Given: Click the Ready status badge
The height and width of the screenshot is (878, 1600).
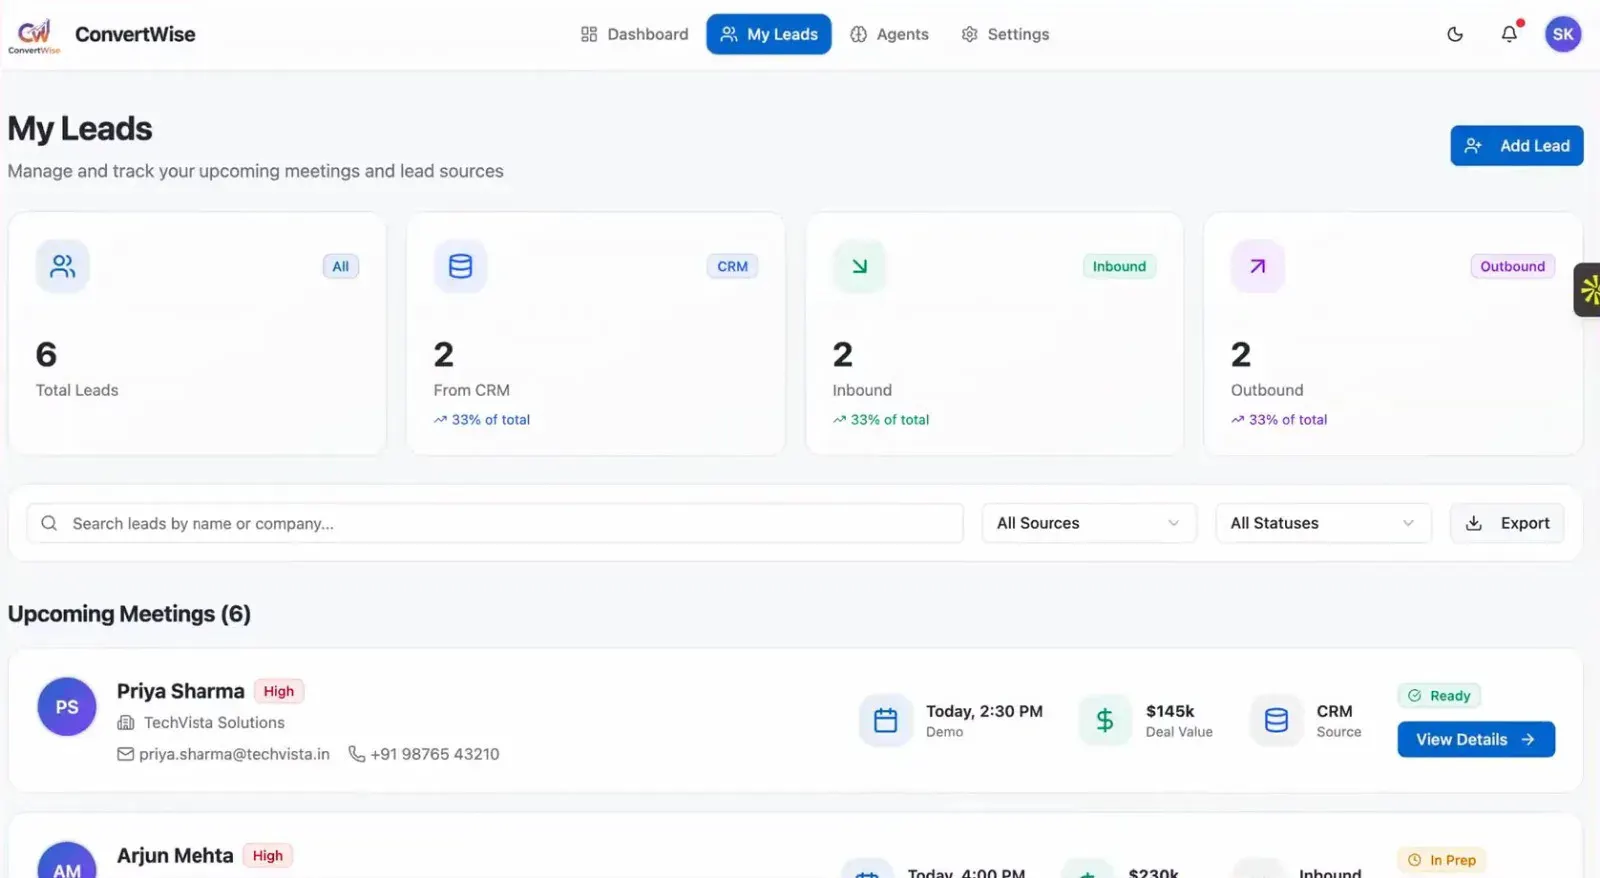Looking at the screenshot, I should click(x=1439, y=696).
